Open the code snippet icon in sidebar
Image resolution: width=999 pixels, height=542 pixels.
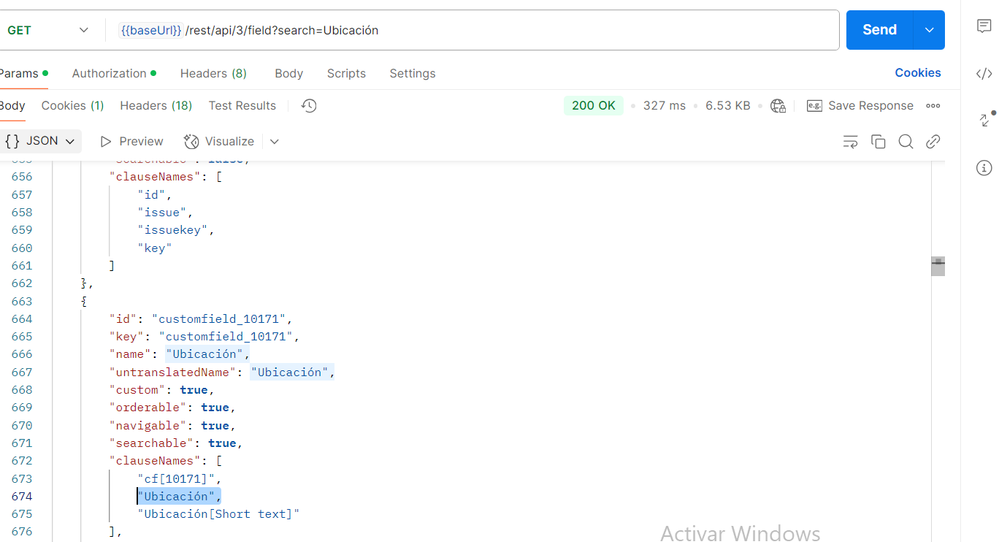coord(984,73)
